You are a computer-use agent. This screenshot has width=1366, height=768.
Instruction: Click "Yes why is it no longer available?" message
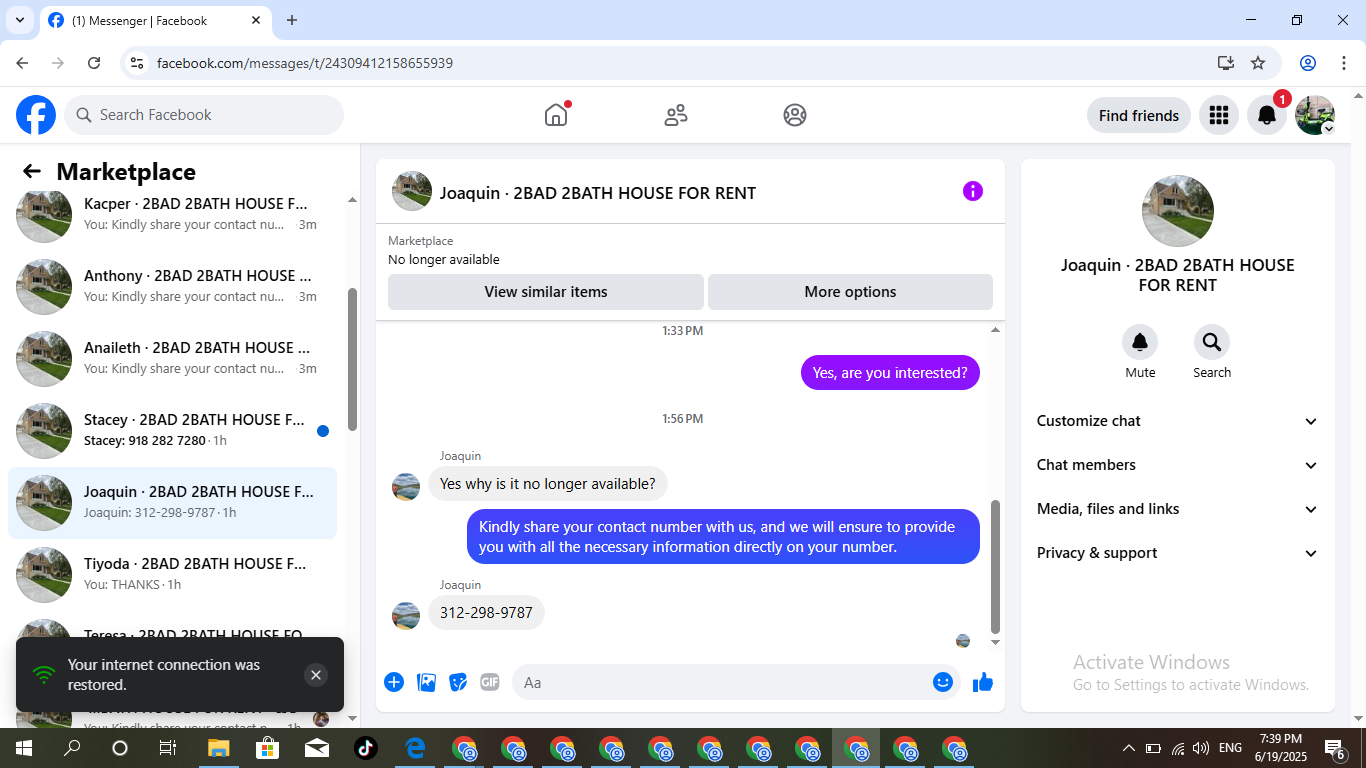[548, 484]
